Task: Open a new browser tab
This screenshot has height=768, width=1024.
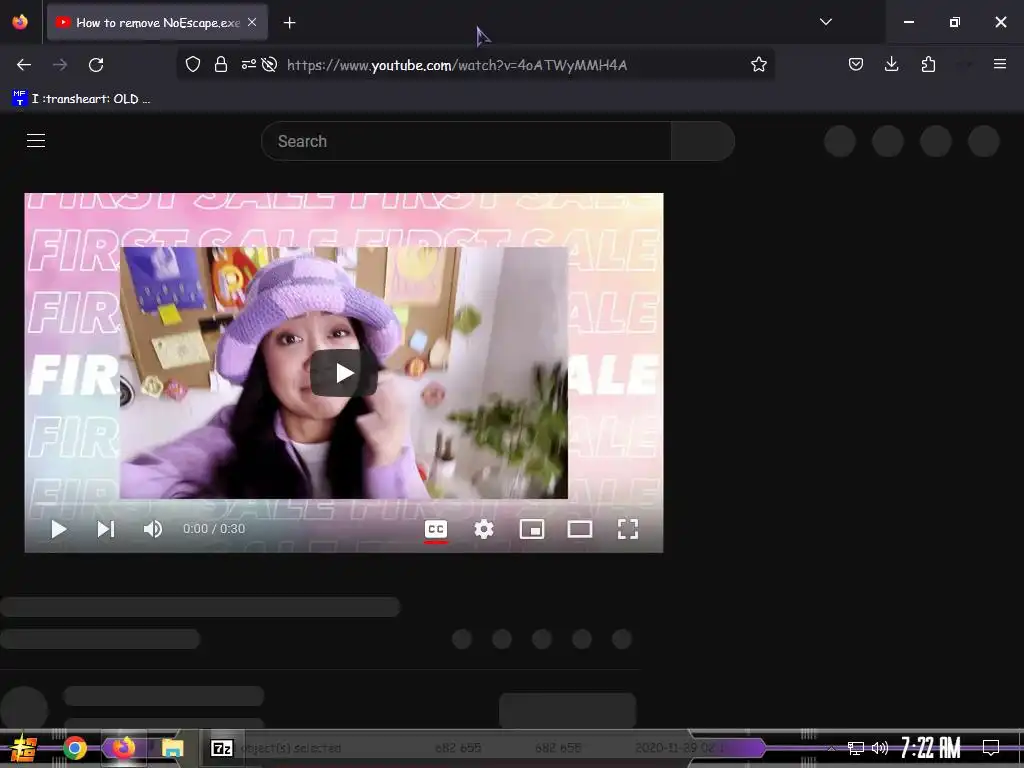Action: coord(289,23)
